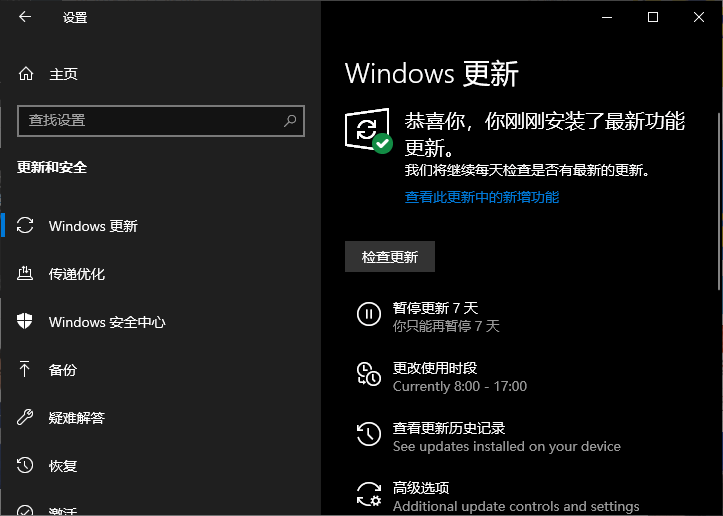Screen dimensions: 723x516
Task: Click the 激活 checkmark icon at sidebar bottom
Action: click(x=25, y=511)
